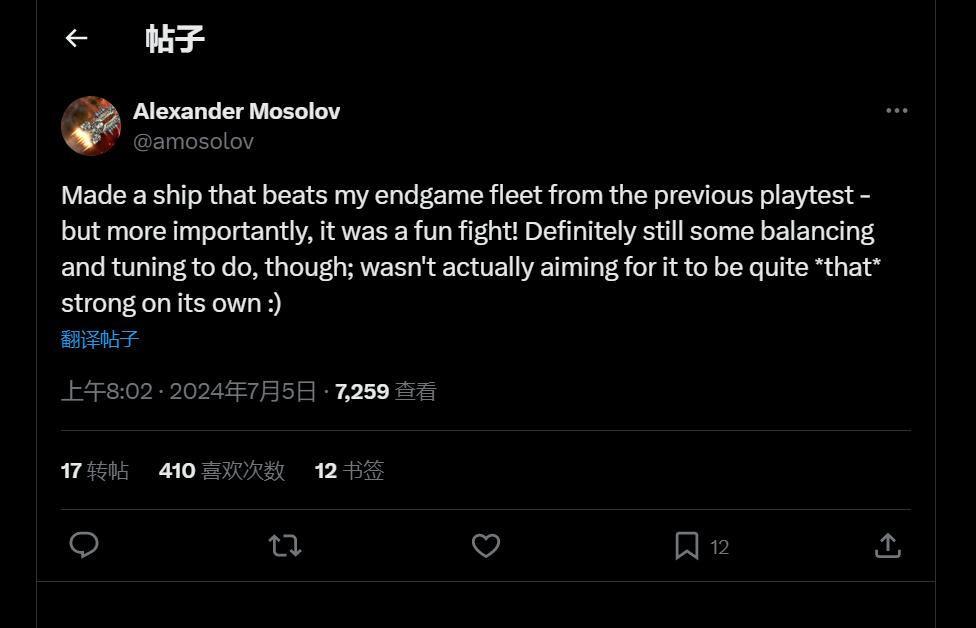Like the post with the heart icon
The width and height of the screenshot is (976, 628).
(x=486, y=545)
